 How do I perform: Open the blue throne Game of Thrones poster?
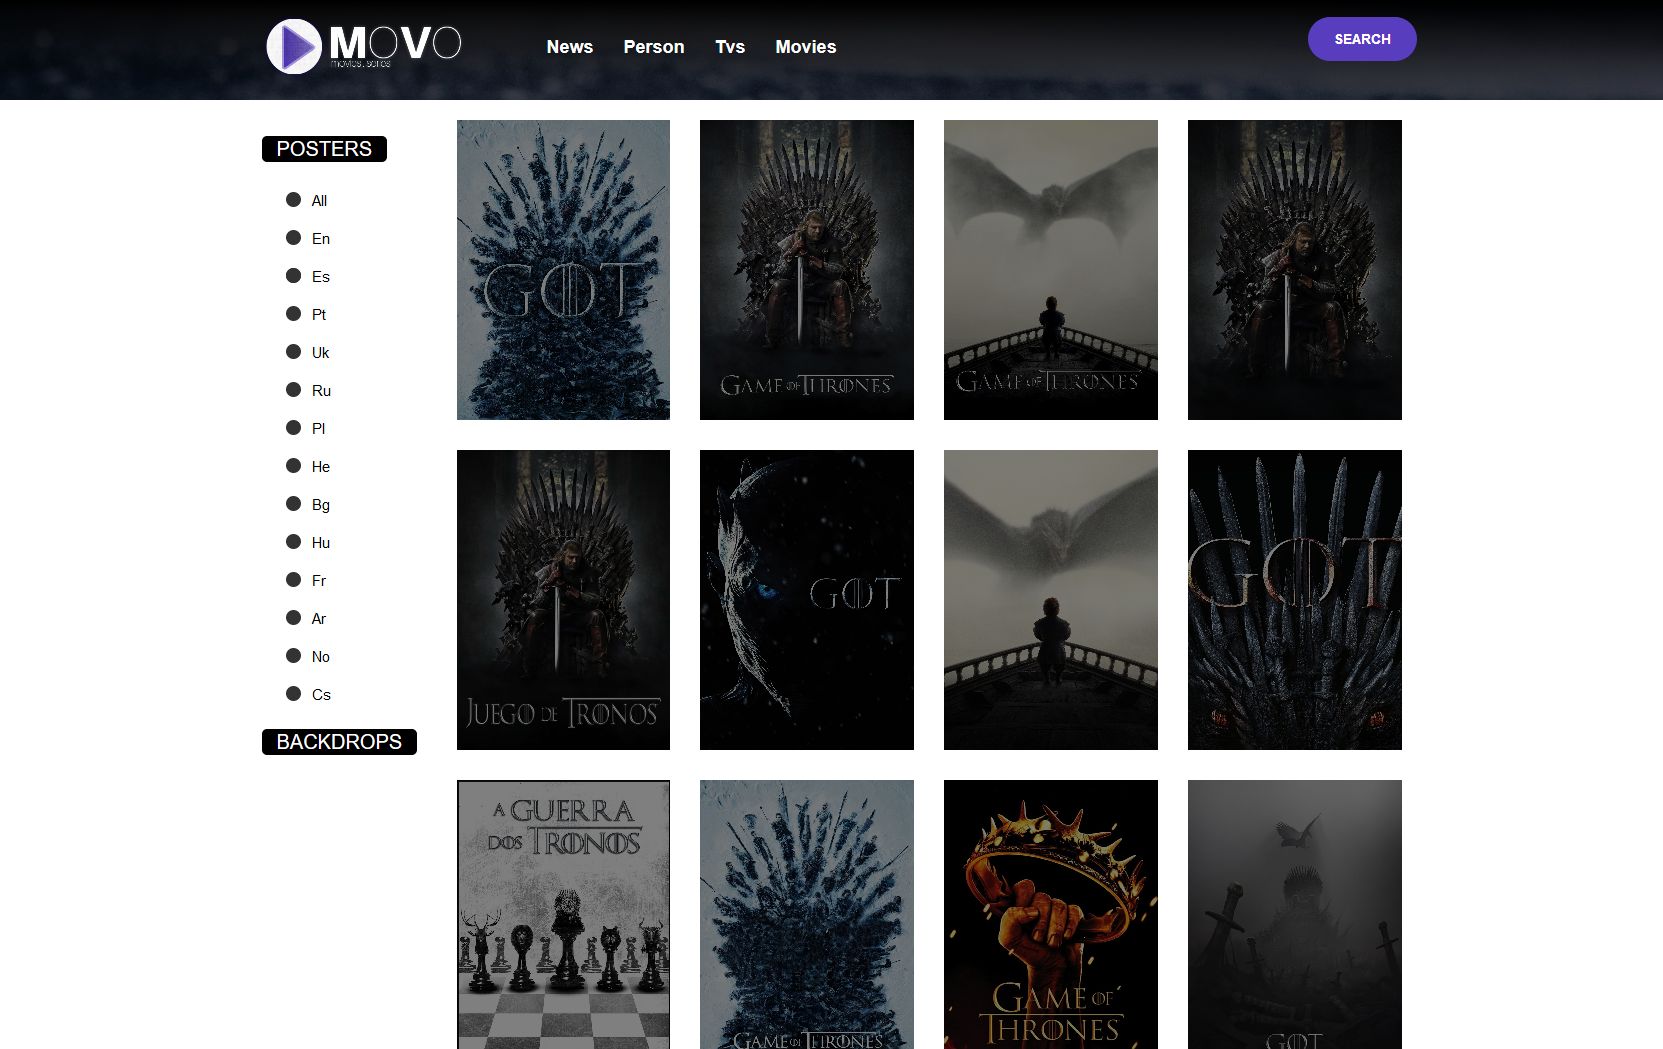[807, 915]
